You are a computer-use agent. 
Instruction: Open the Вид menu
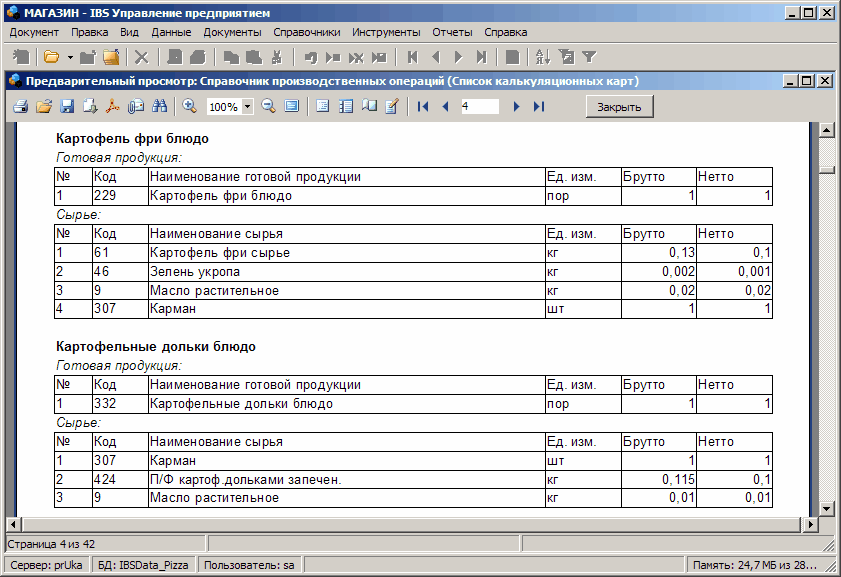click(x=129, y=32)
